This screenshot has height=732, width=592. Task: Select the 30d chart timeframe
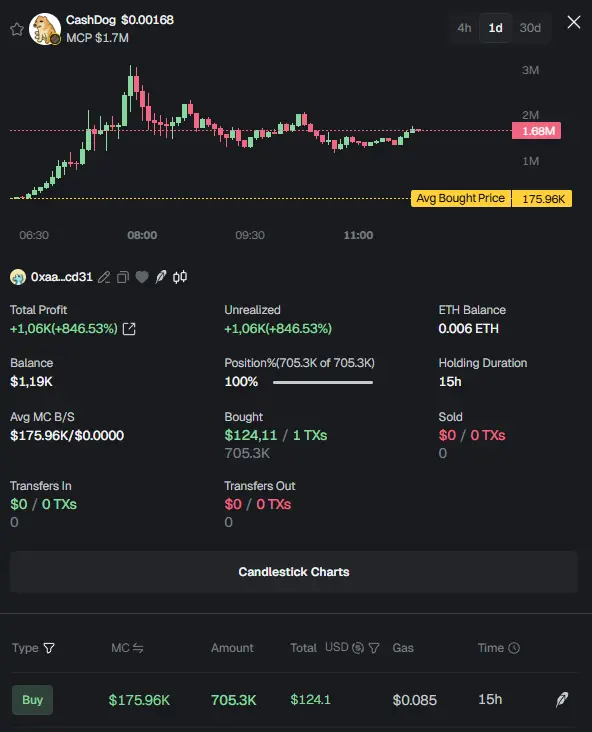click(530, 28)
